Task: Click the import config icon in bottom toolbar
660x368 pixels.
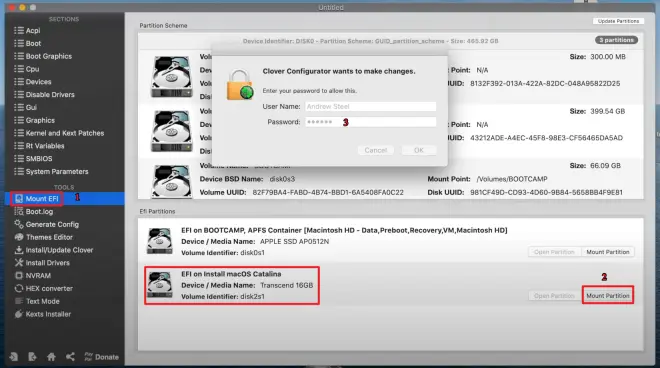Action: tap(13, 357)
